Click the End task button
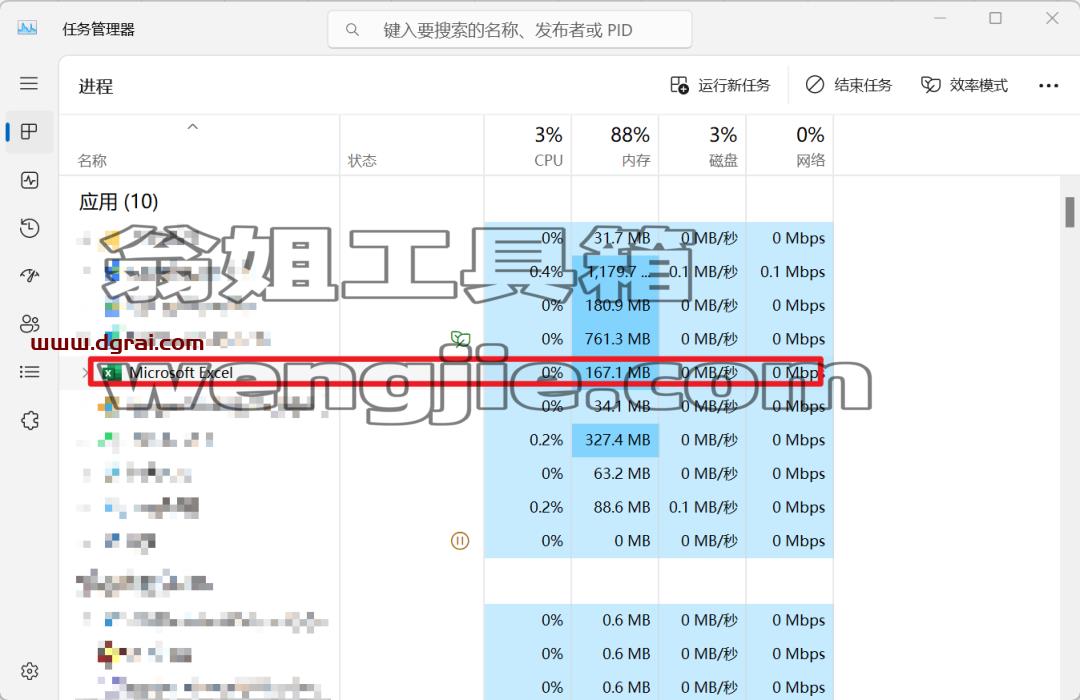The width and height of the screenshot is (1080, 700). tap(849, 85)
